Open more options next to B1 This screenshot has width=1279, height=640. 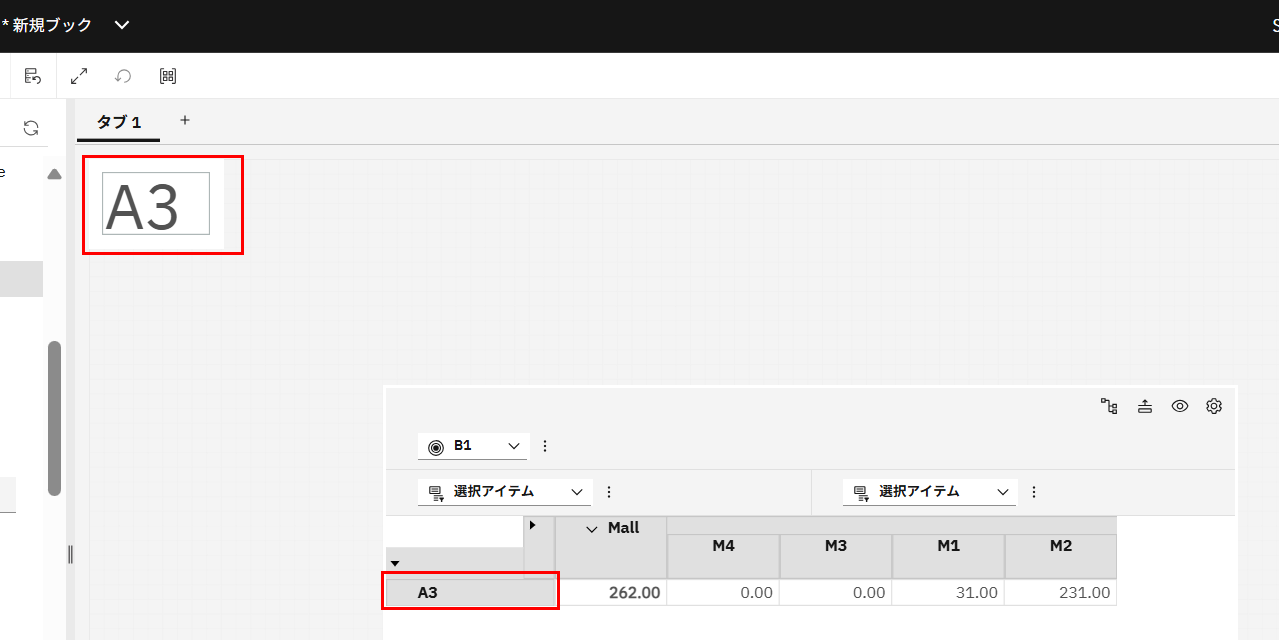coord(545,446)
